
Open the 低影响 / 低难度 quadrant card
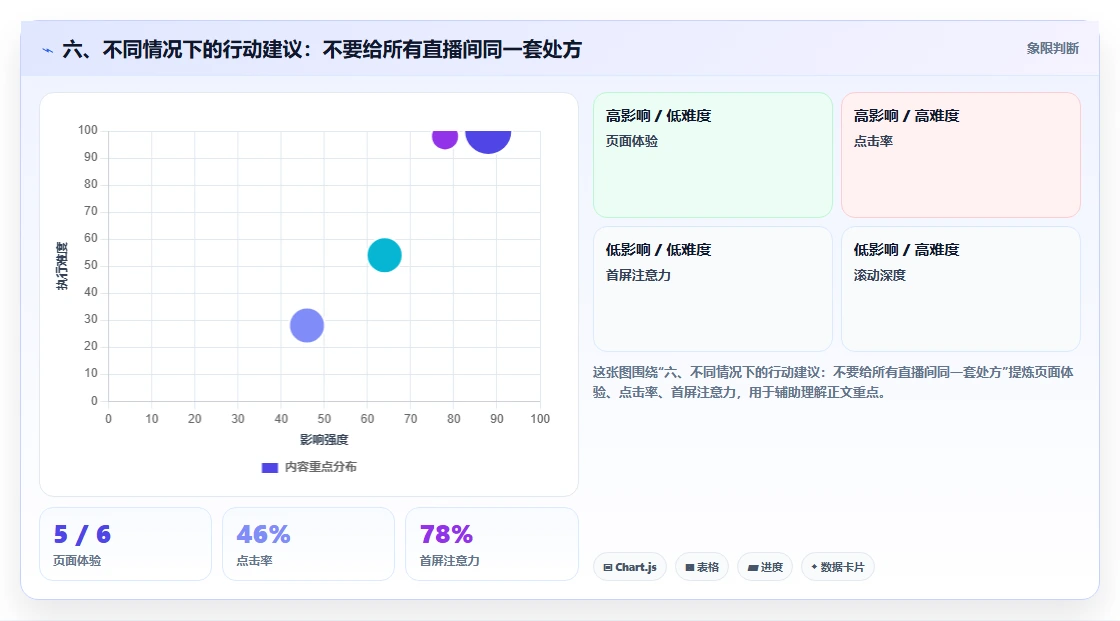click(713, 289)
